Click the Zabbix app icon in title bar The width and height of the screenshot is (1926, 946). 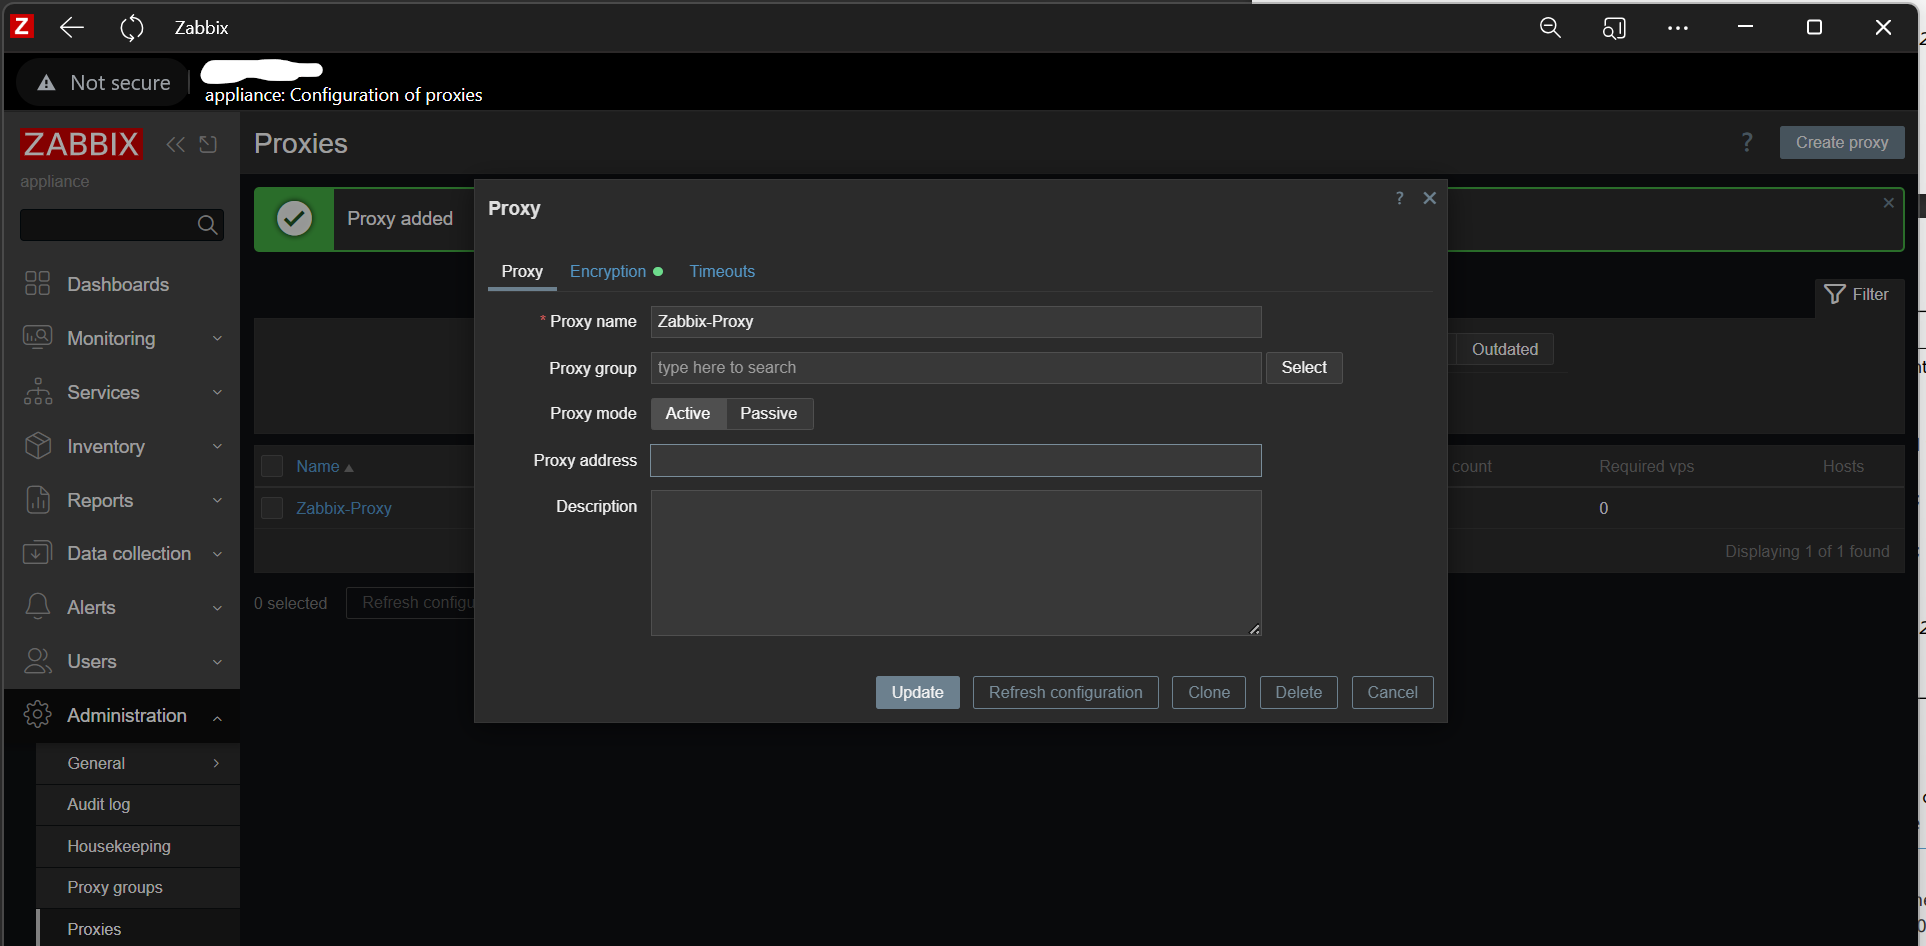pos(21,27)
